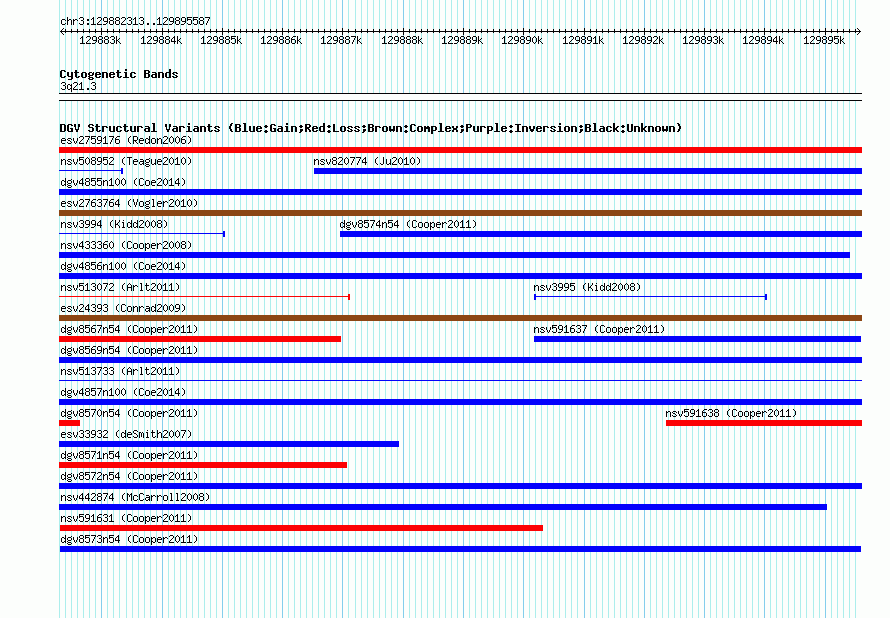
Task: Select the blue dgv8573n54 gain bar
Action: (460, 549)
